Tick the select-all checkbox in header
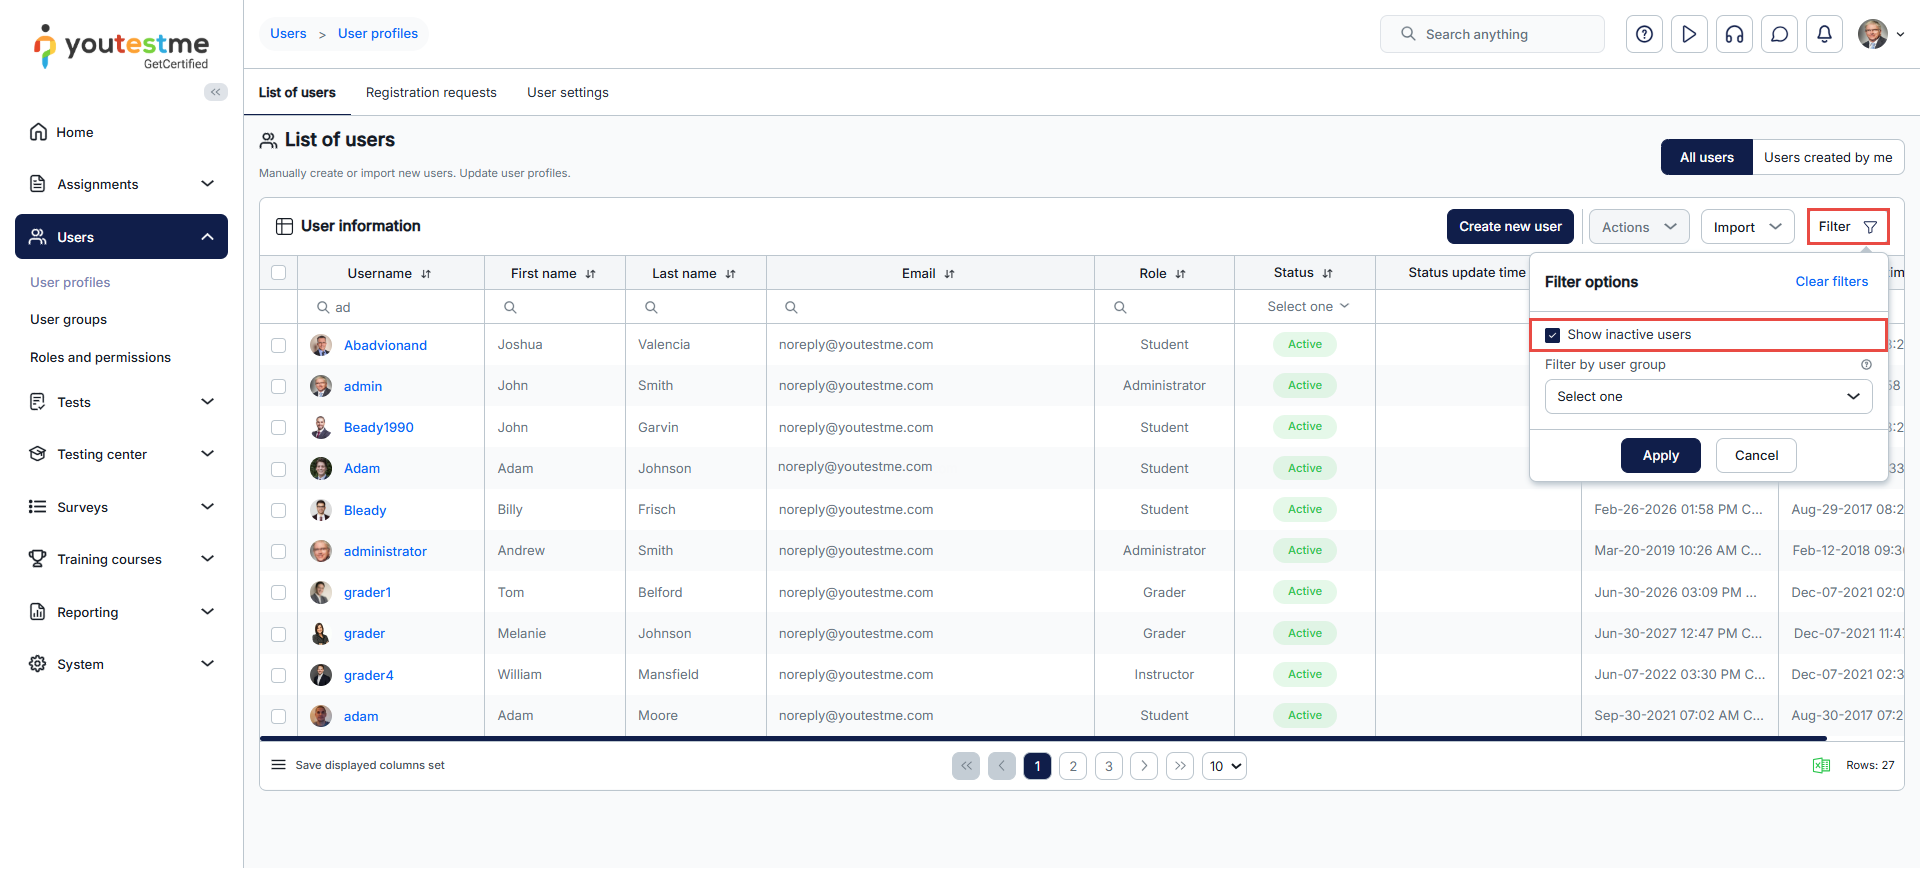 tap(279, 273)
